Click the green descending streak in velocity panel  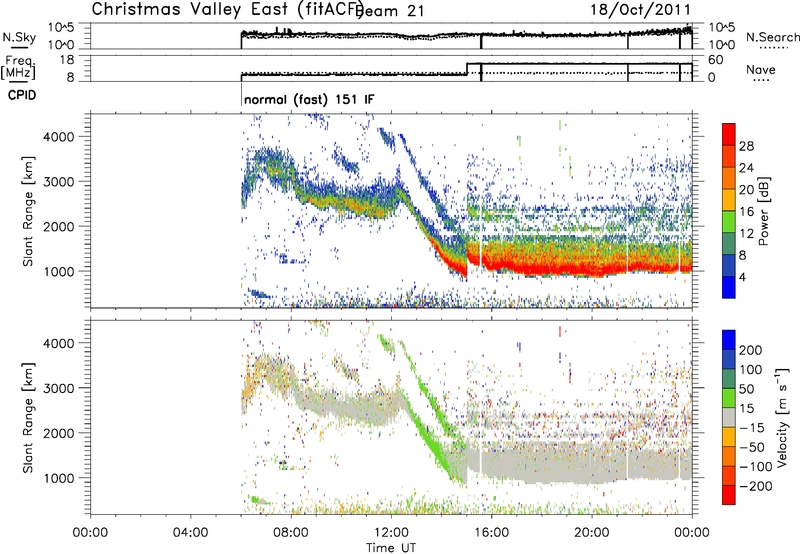point(428,434)
